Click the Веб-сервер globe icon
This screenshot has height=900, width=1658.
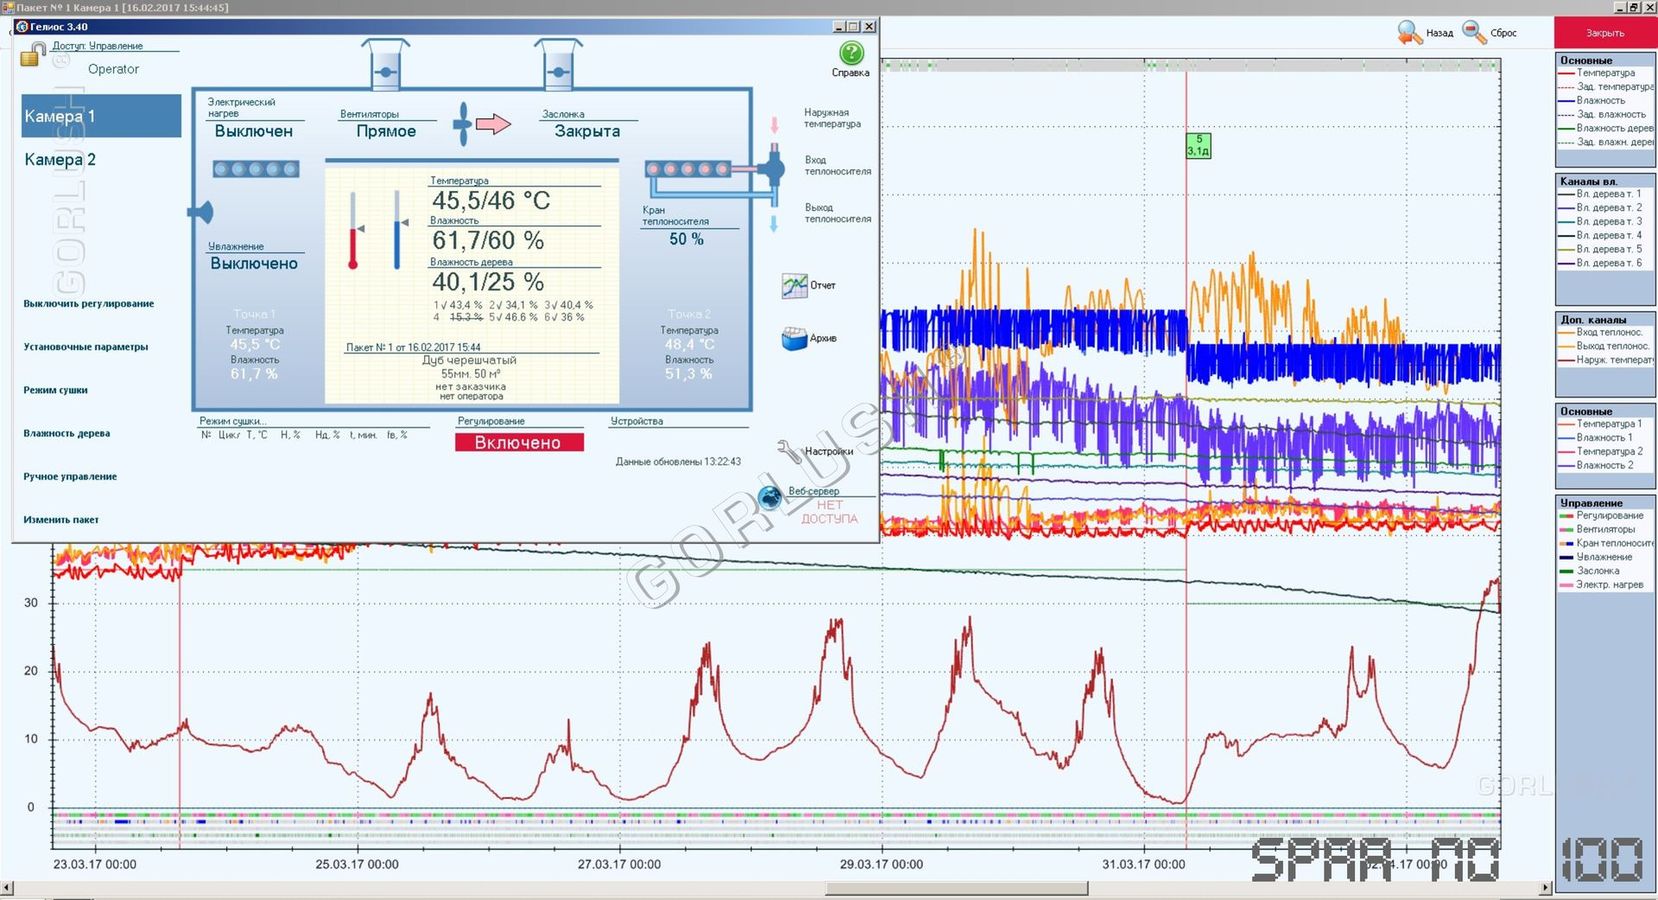[770, 497]
